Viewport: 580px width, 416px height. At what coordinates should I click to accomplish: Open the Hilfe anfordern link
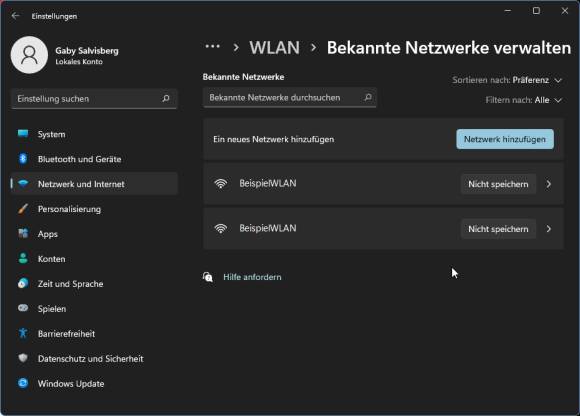252,277
